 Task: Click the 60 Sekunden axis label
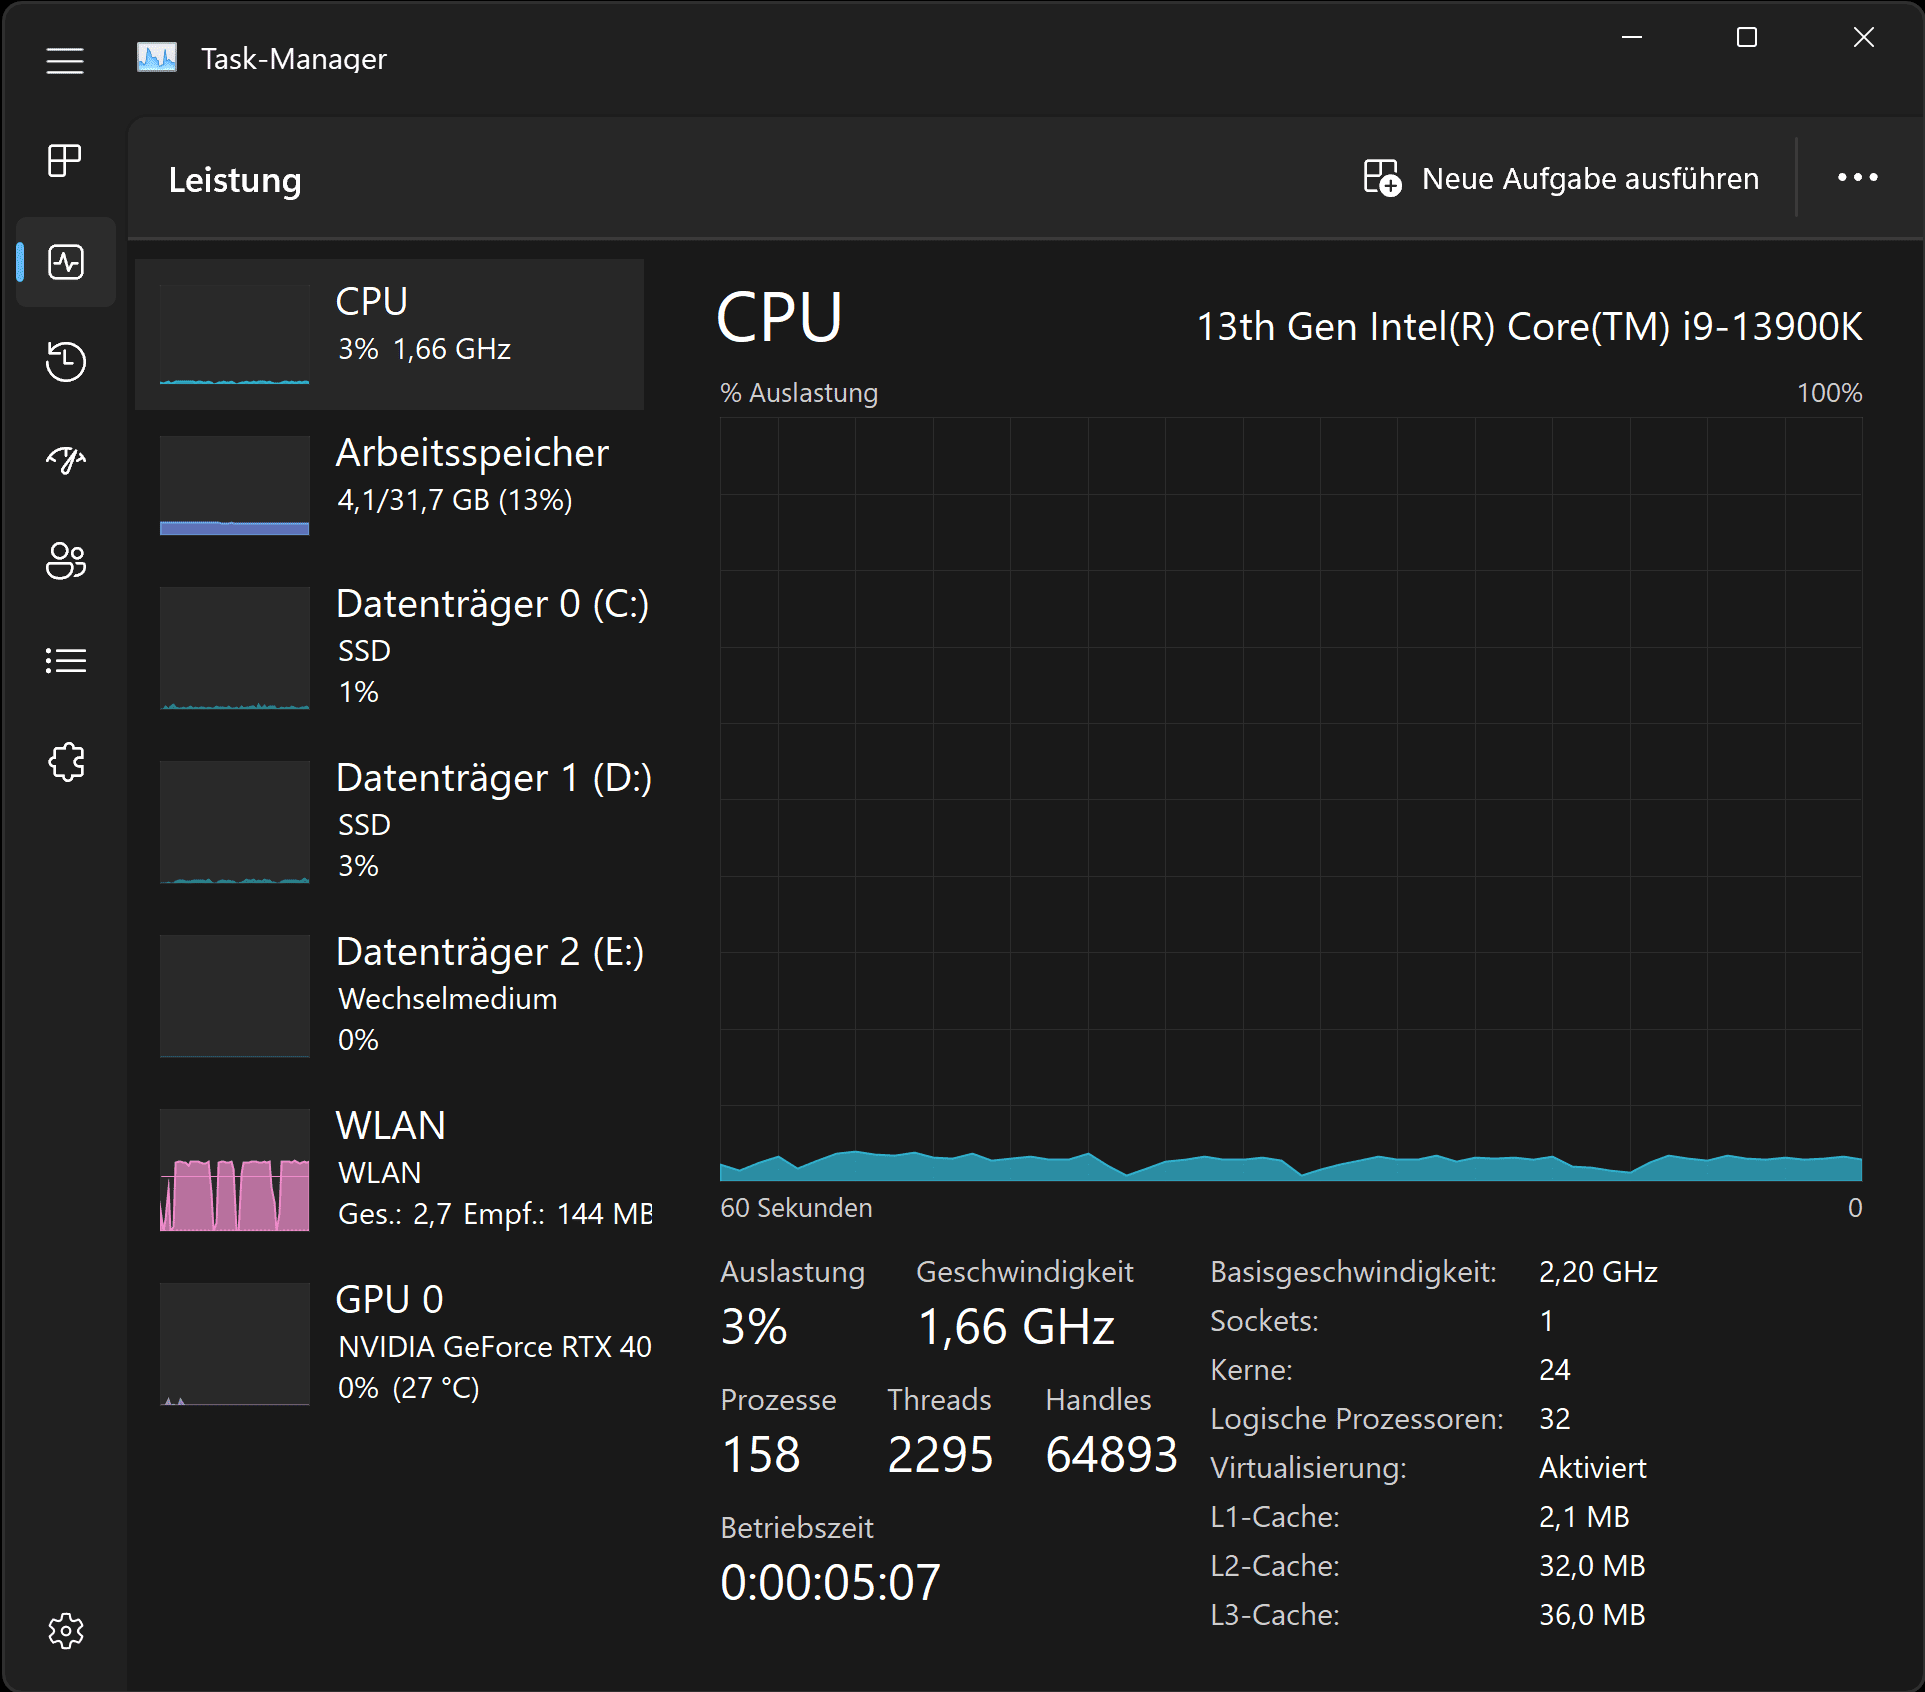click(x=796, y=1208)
